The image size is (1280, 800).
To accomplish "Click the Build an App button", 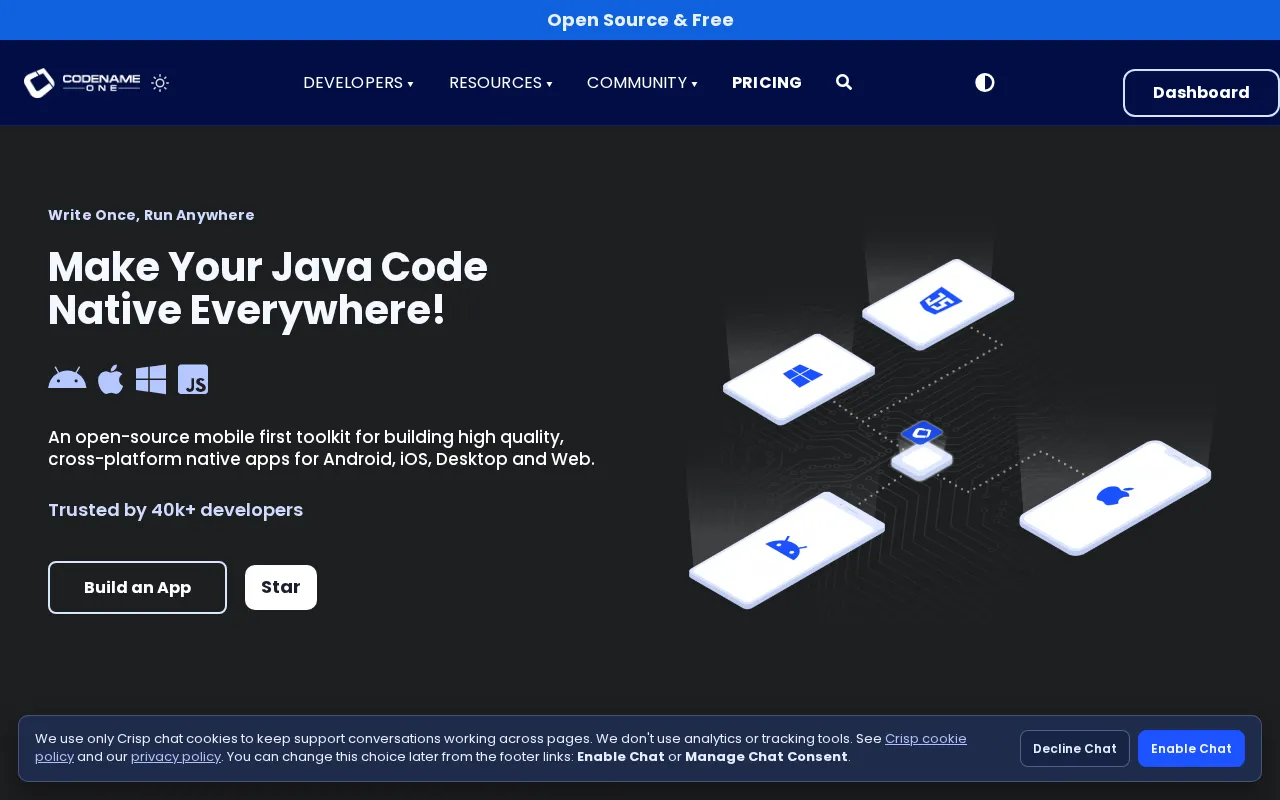I will click(137, 587).
